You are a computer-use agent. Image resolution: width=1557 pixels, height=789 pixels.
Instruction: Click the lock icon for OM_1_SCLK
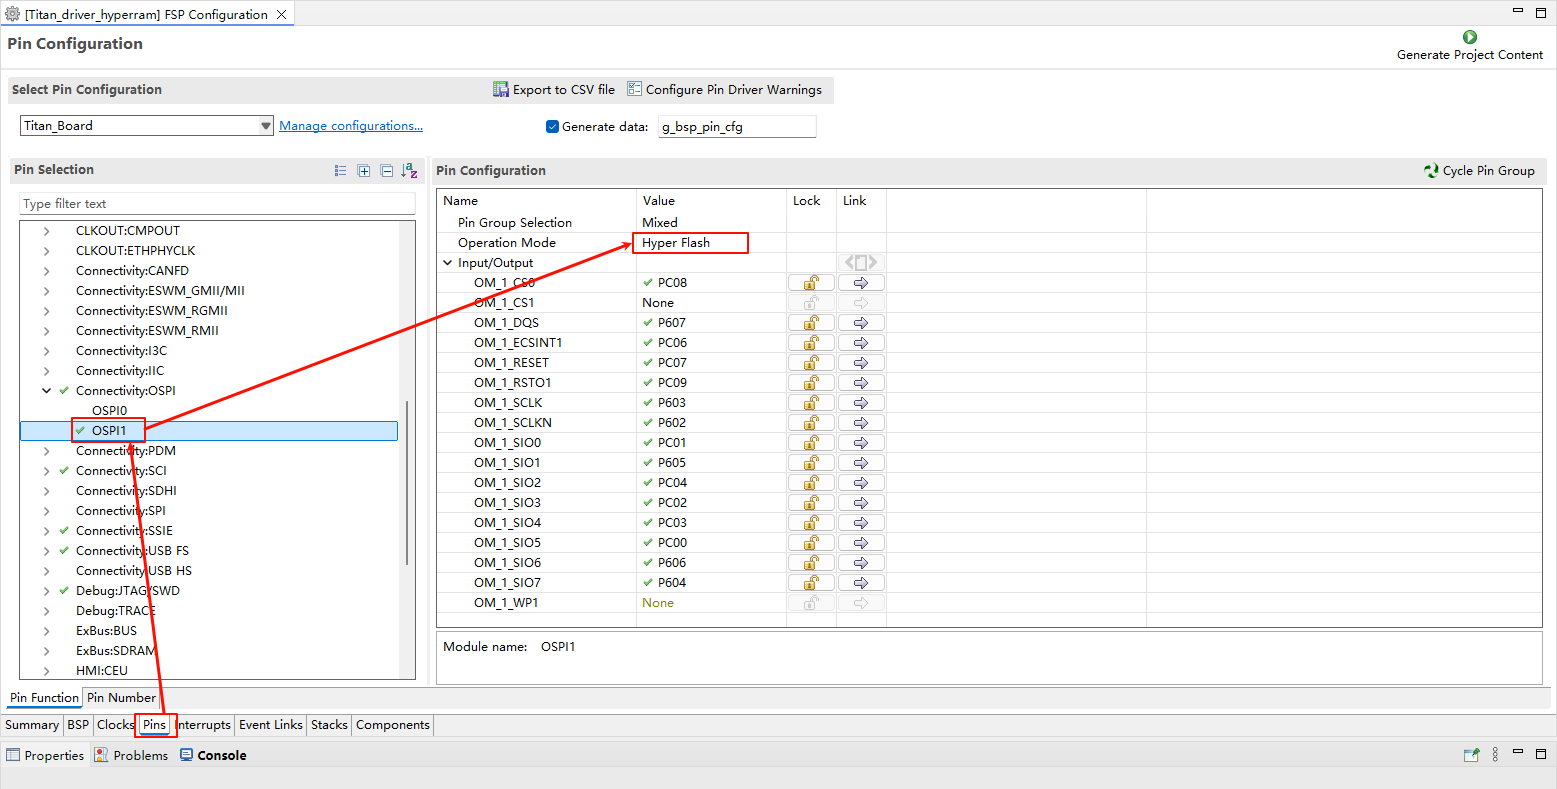click(x=811, y=403)
